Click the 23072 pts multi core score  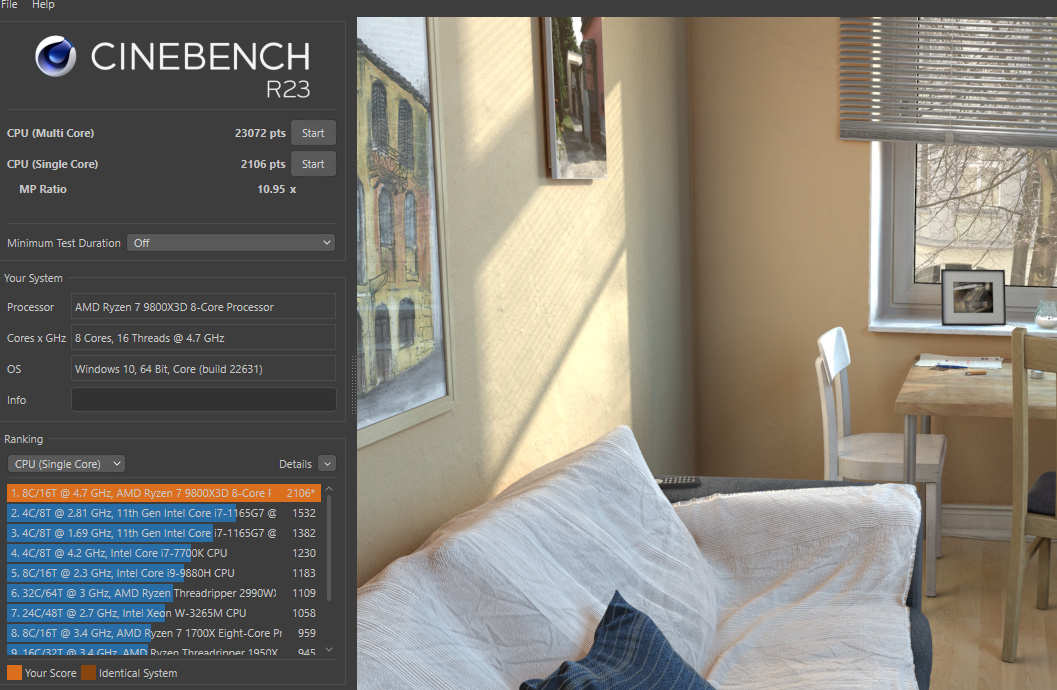coord(260,133)
